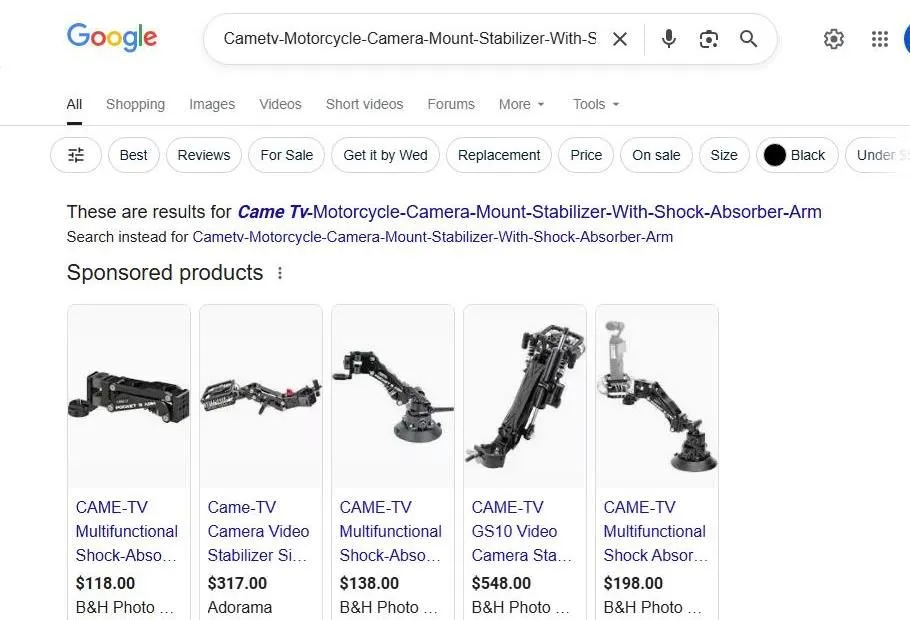Open Adorama $317.00 stabilizer image
Image resolution: width=910 pixels, height=620 pixels.
[x=261, y=396]
